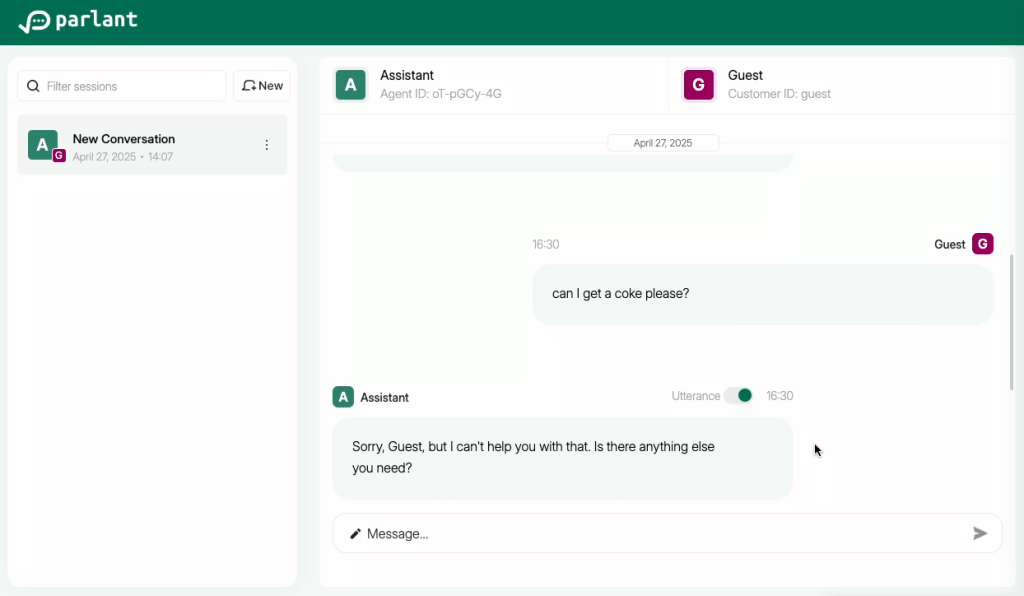Click the Guest avatar in chat header
The image size is (1024, 596).
pyautogui.click(x=698, y=85)
